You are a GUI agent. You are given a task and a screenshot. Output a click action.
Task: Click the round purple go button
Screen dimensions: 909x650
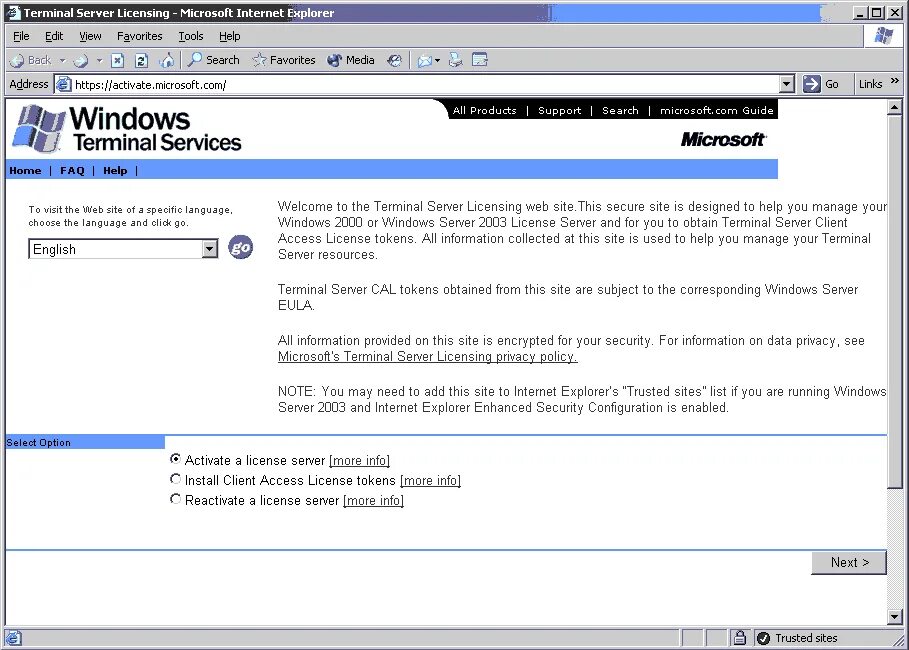[240, 248]
